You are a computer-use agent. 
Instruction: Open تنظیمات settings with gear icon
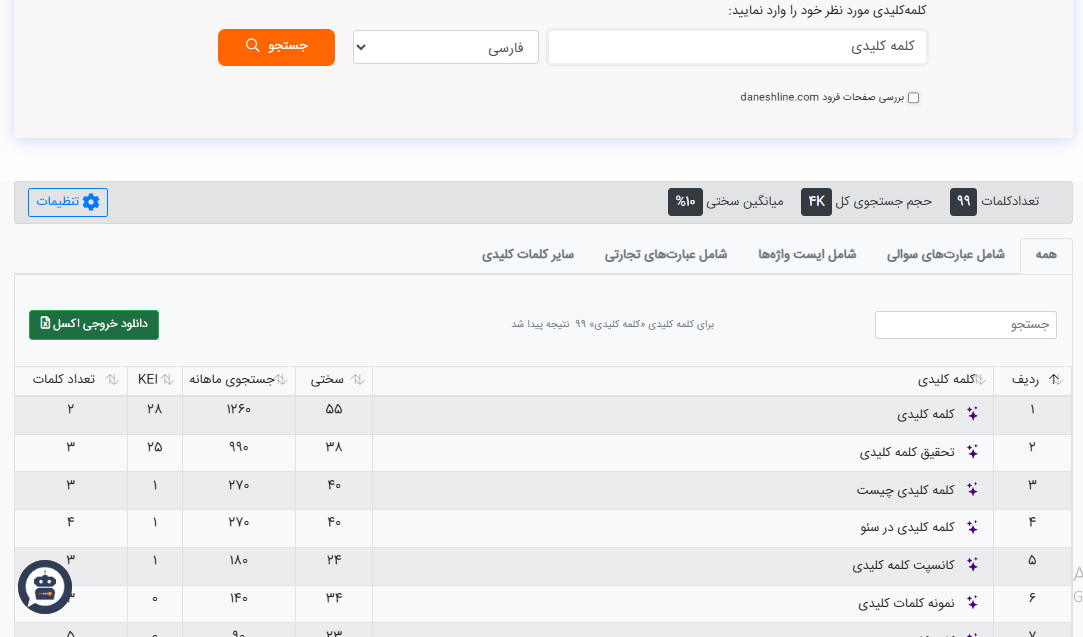pyautogui.click(x=68, y=202)
